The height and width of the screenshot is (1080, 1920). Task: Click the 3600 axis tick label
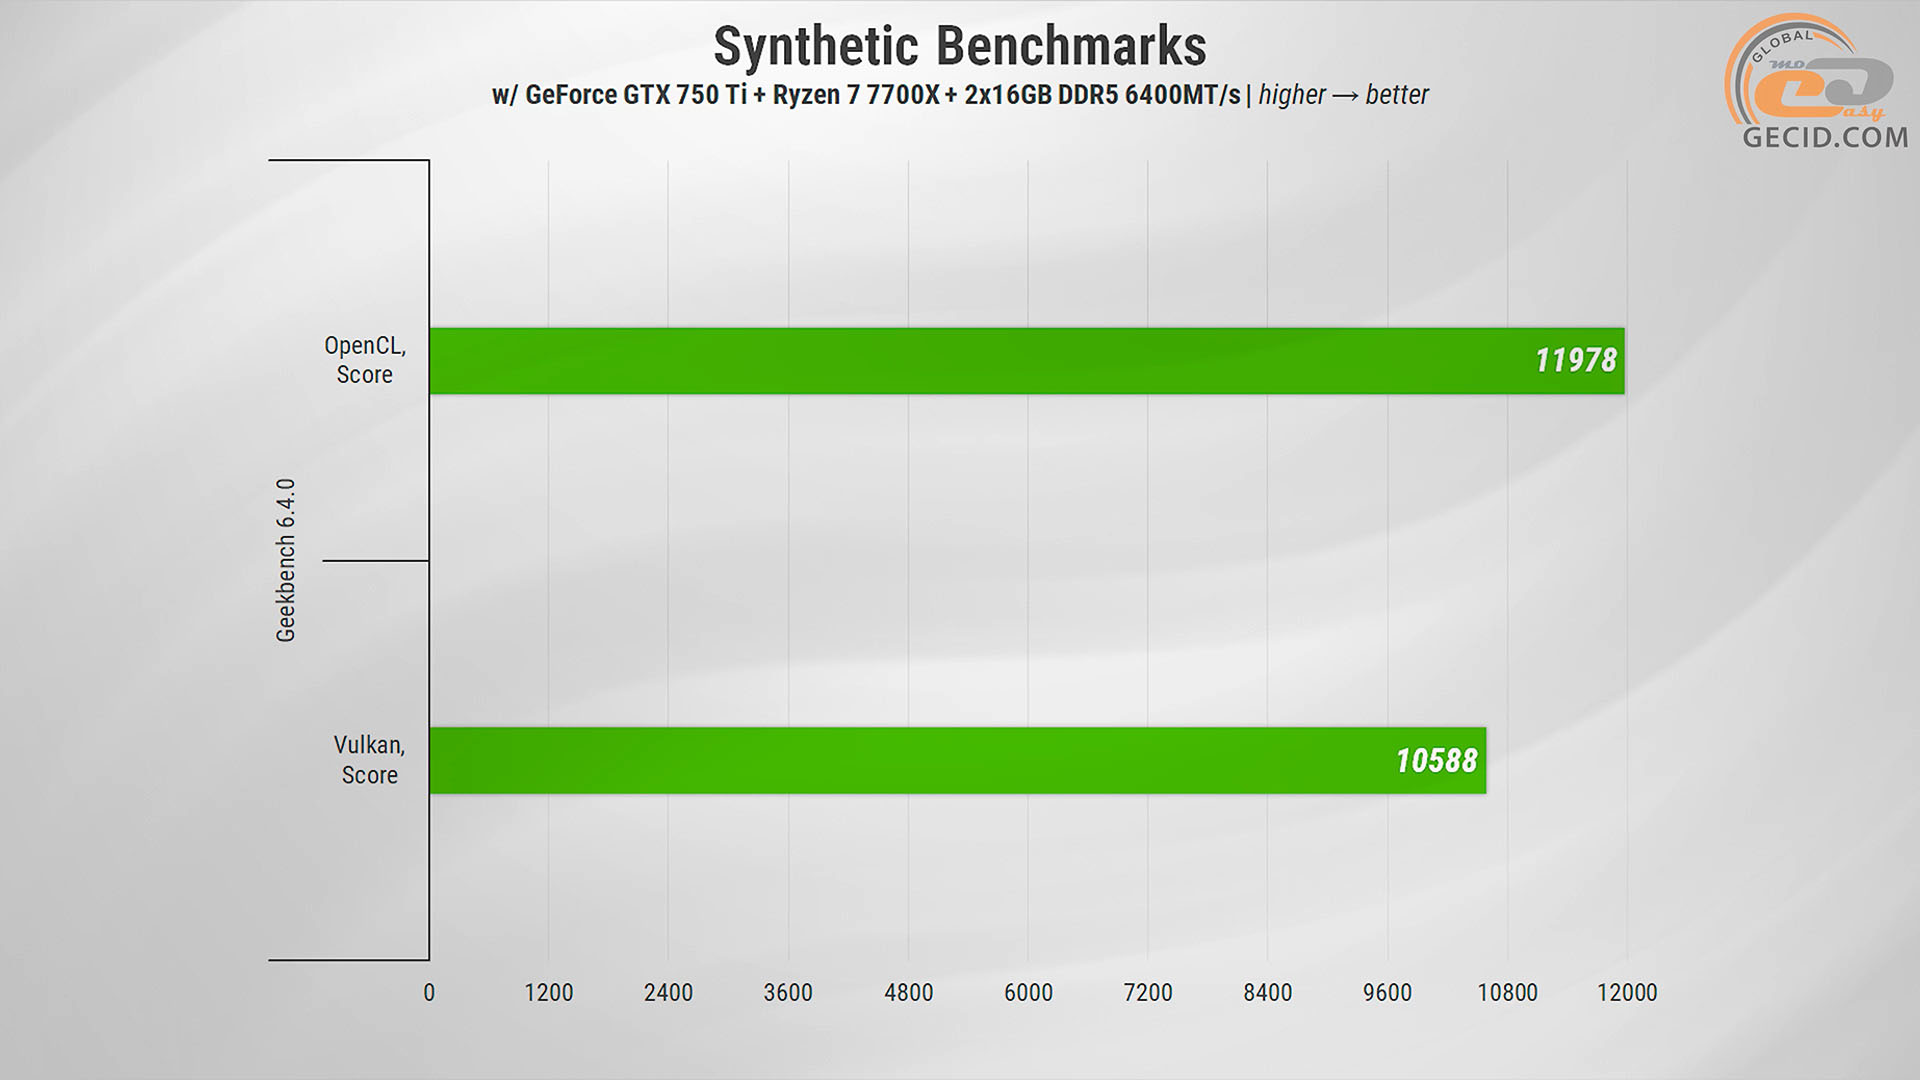pos(788,993)
